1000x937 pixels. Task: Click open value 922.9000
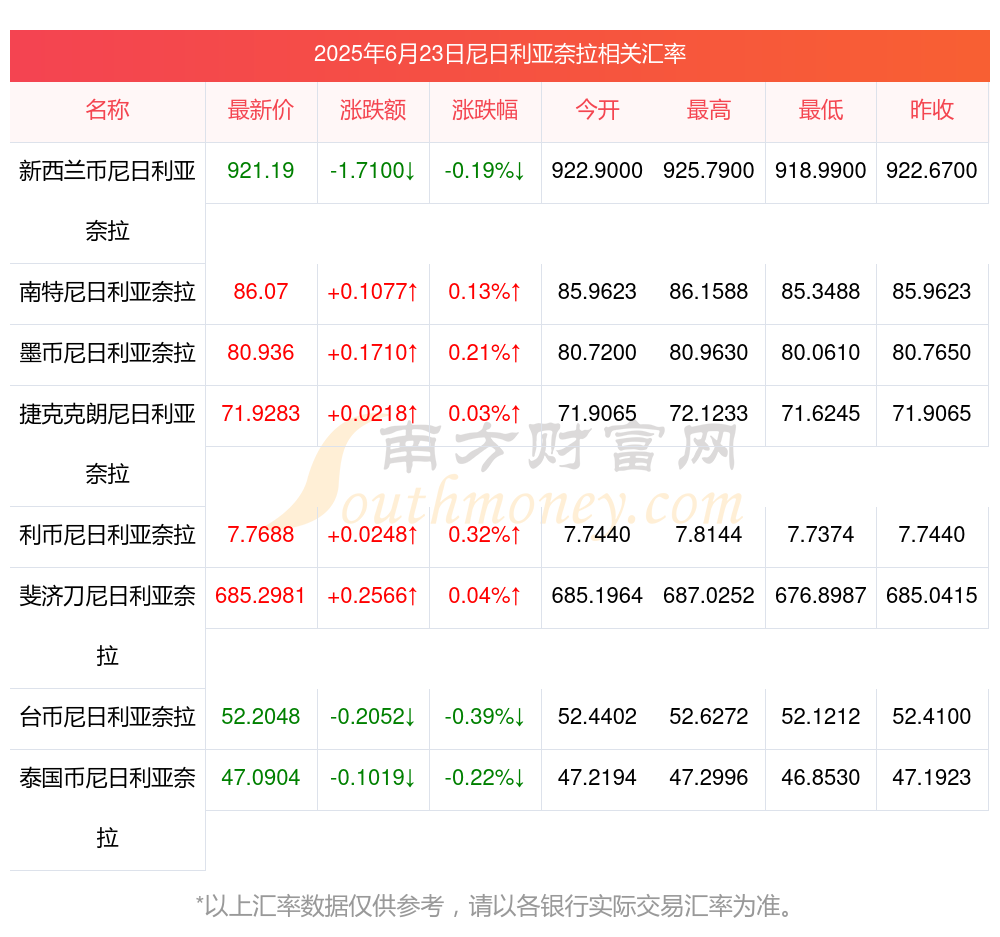(597, 171)
